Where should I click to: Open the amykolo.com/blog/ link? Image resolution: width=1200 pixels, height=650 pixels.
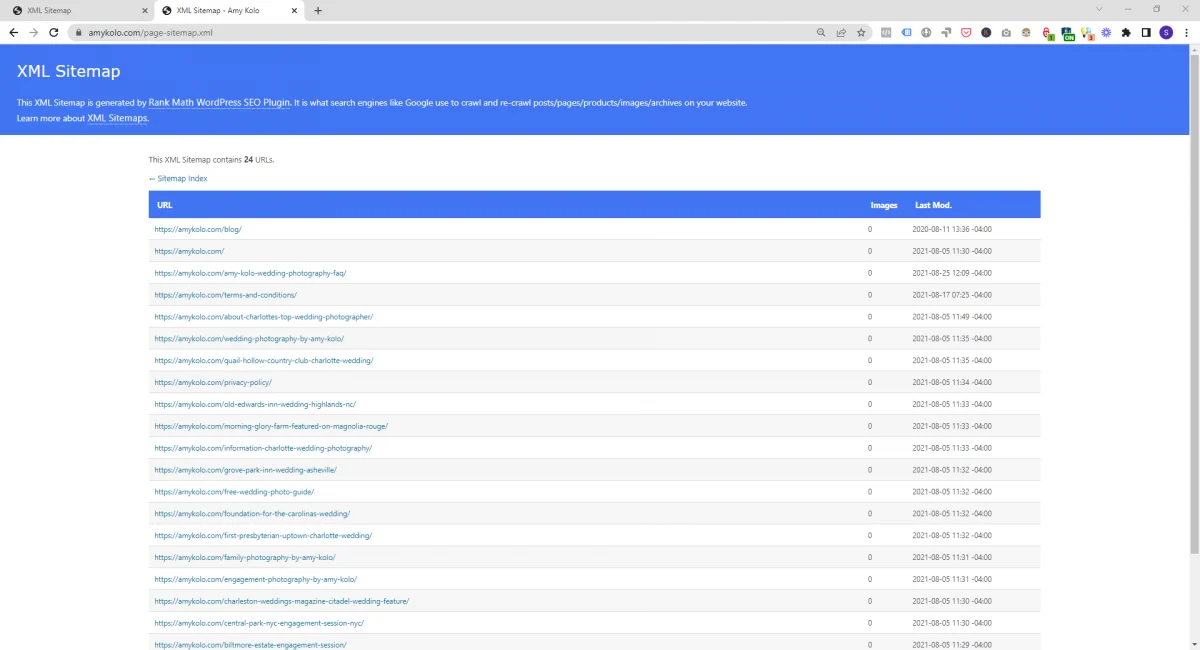pyautogui.click(x=198, y=229)
